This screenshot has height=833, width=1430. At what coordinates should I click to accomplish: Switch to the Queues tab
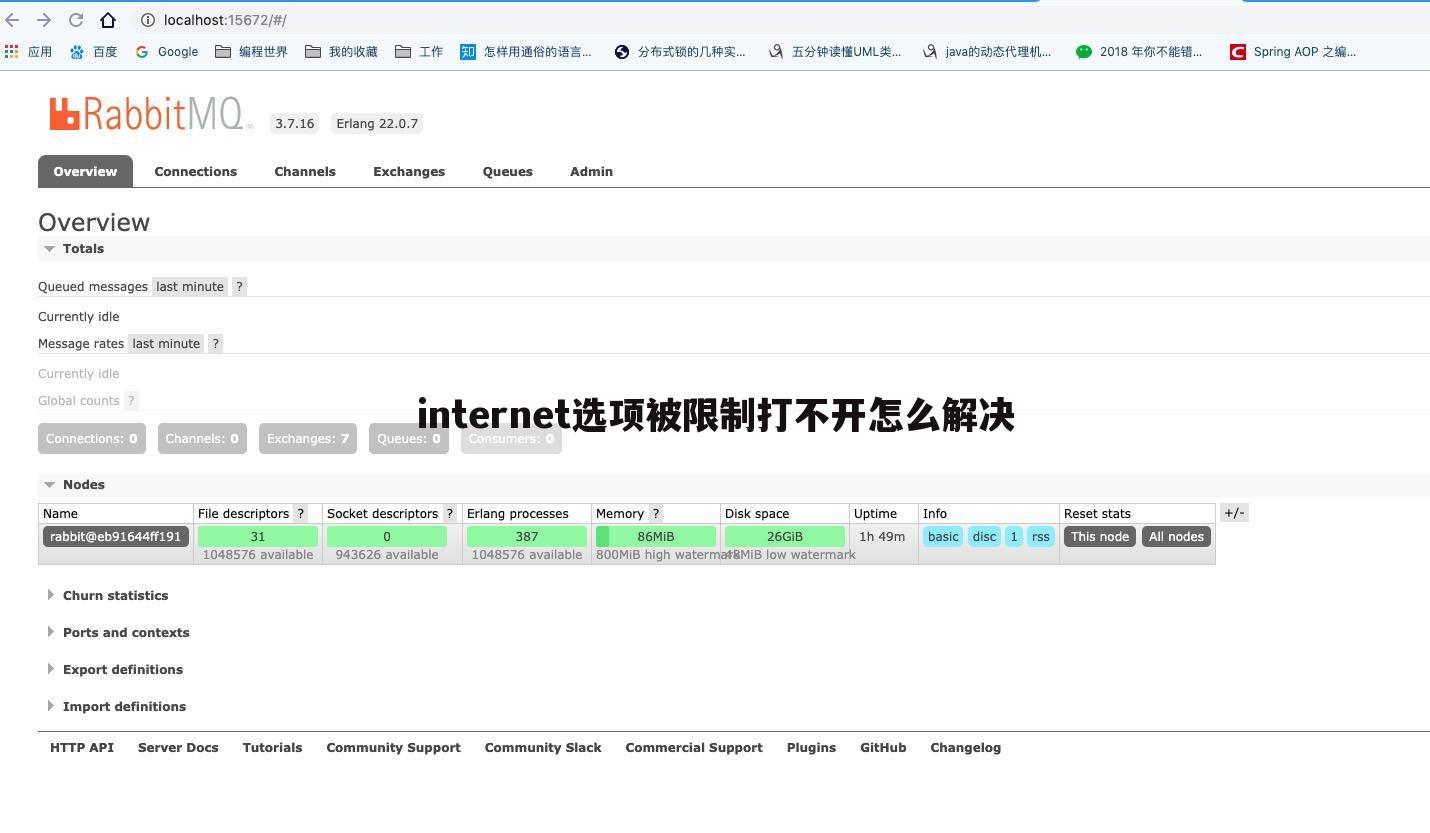508,171
